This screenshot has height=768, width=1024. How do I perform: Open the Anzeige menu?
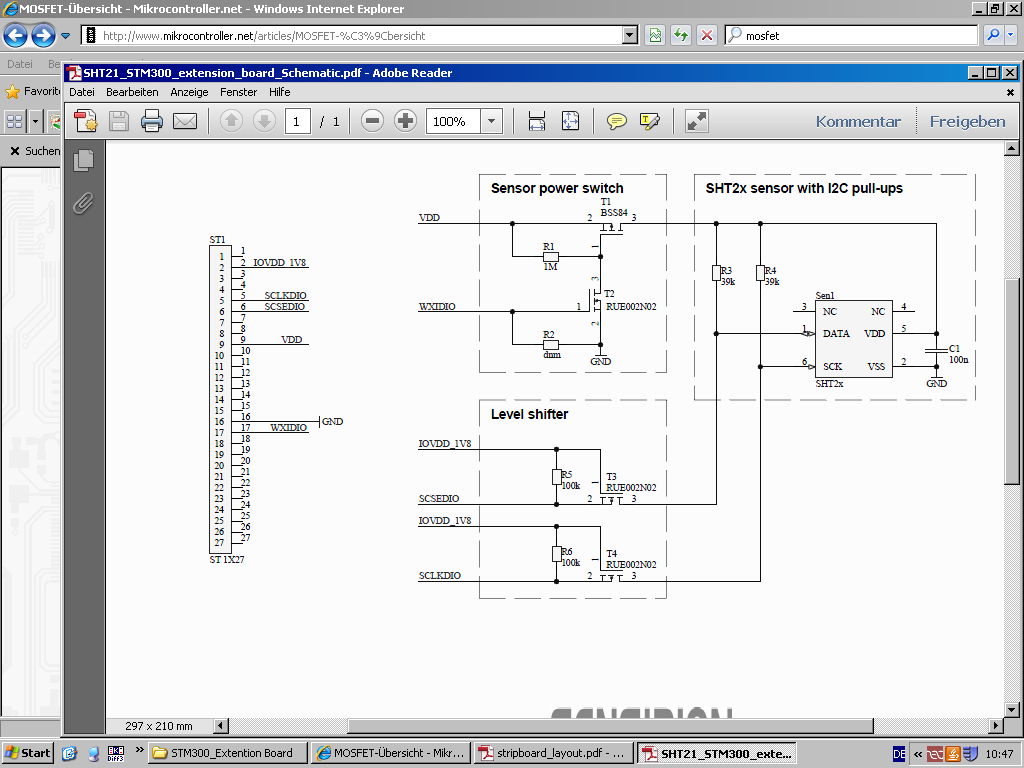[x=189, y=92]
